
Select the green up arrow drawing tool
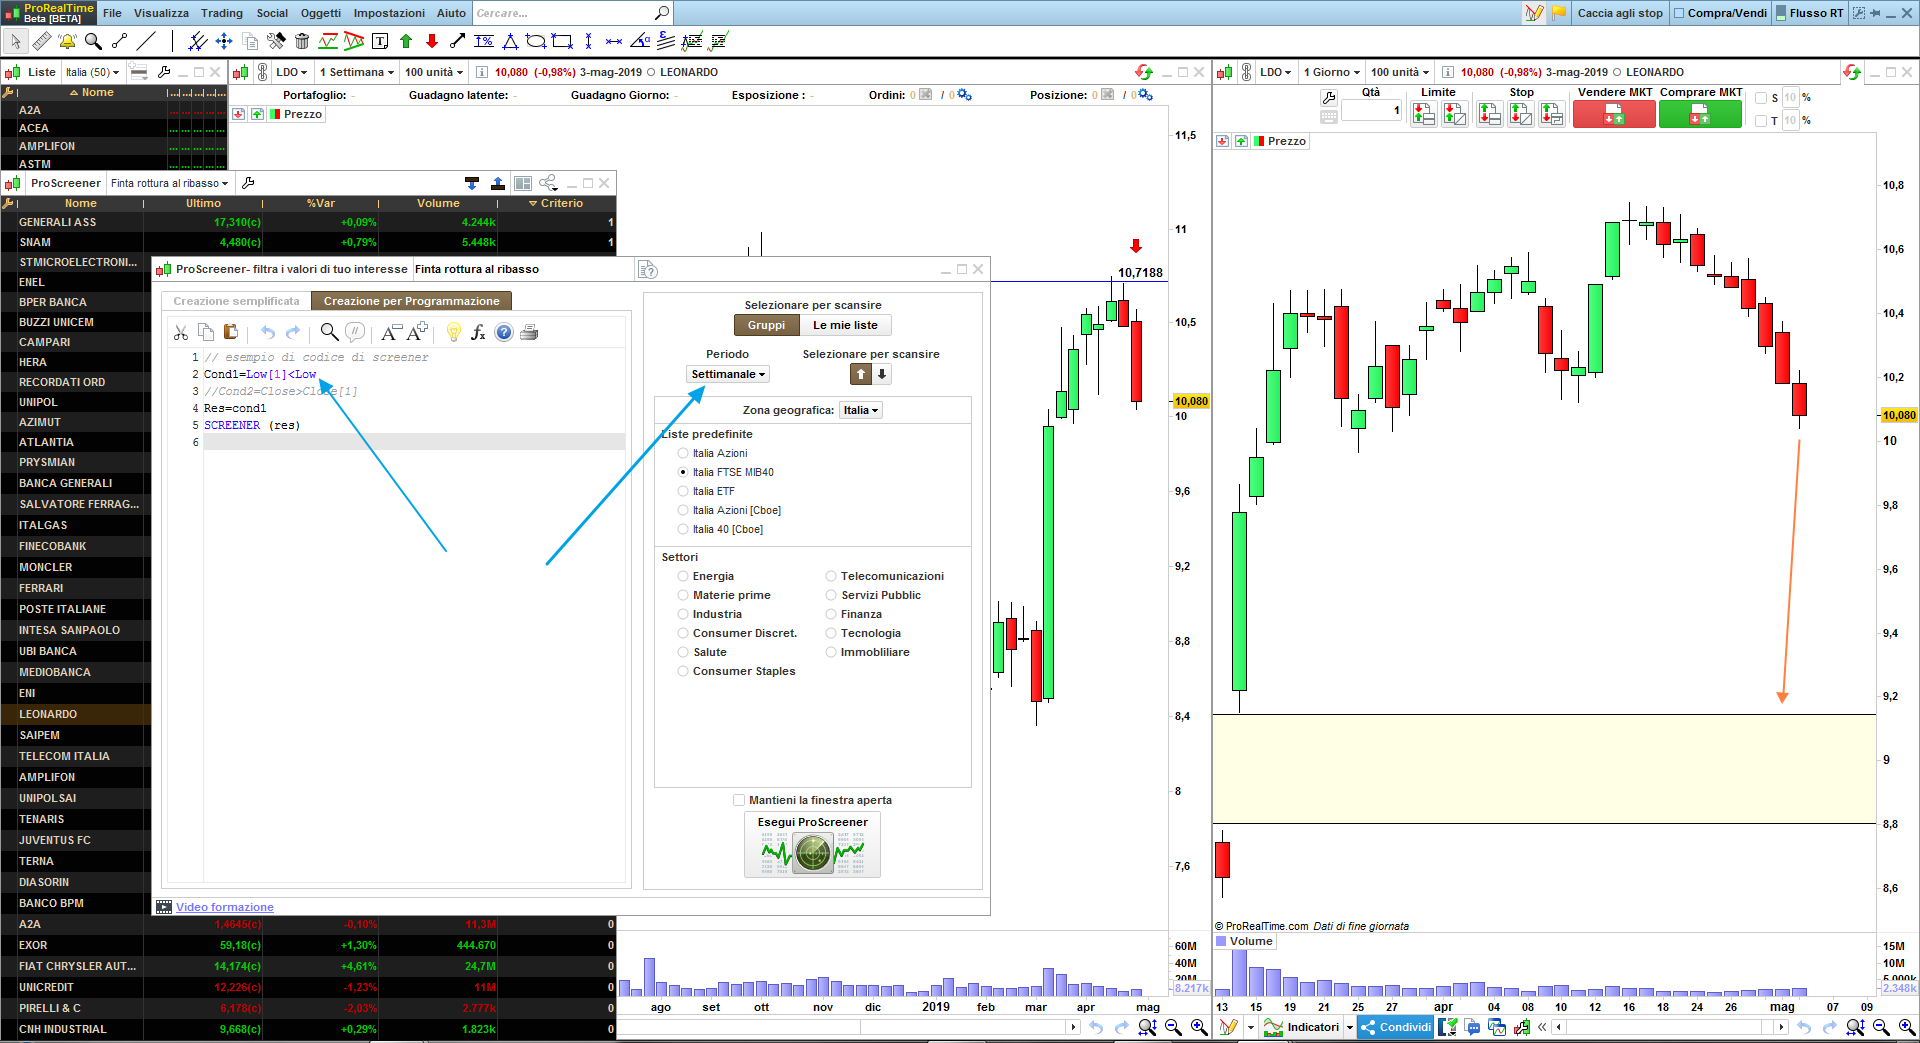click(x=406, y=41)
